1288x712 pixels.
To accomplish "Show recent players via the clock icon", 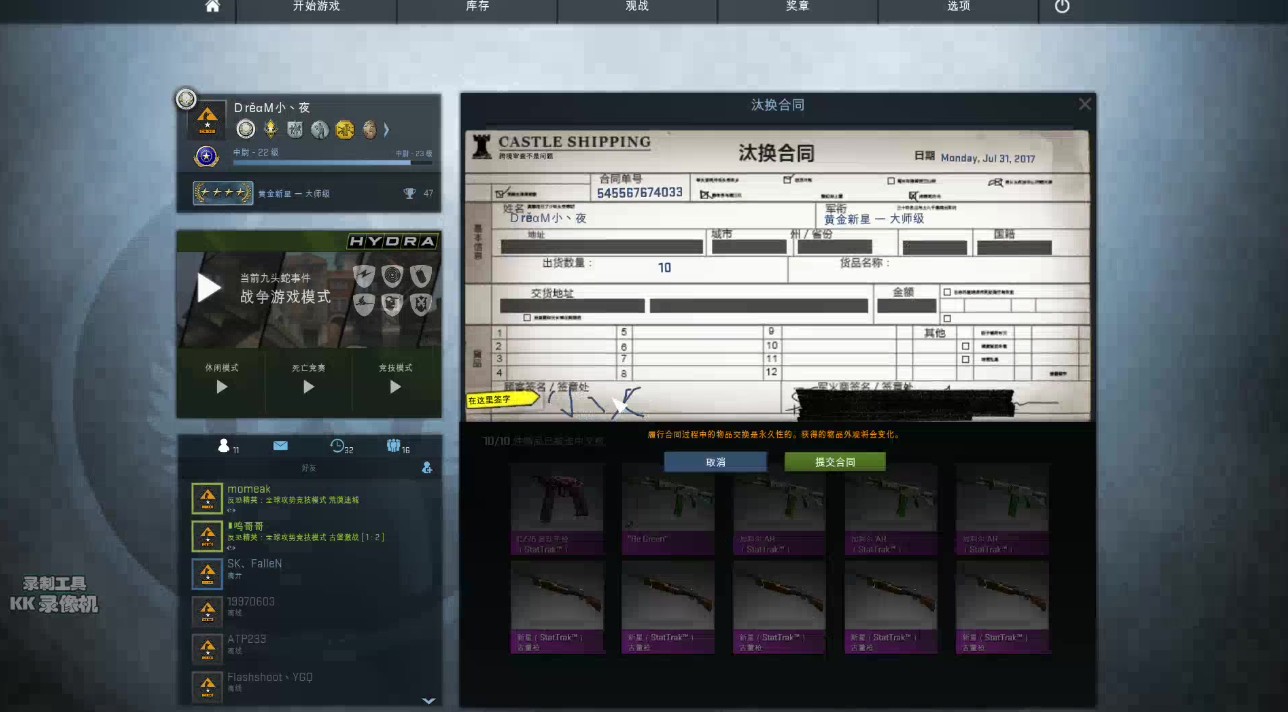I will pos(339,446).
